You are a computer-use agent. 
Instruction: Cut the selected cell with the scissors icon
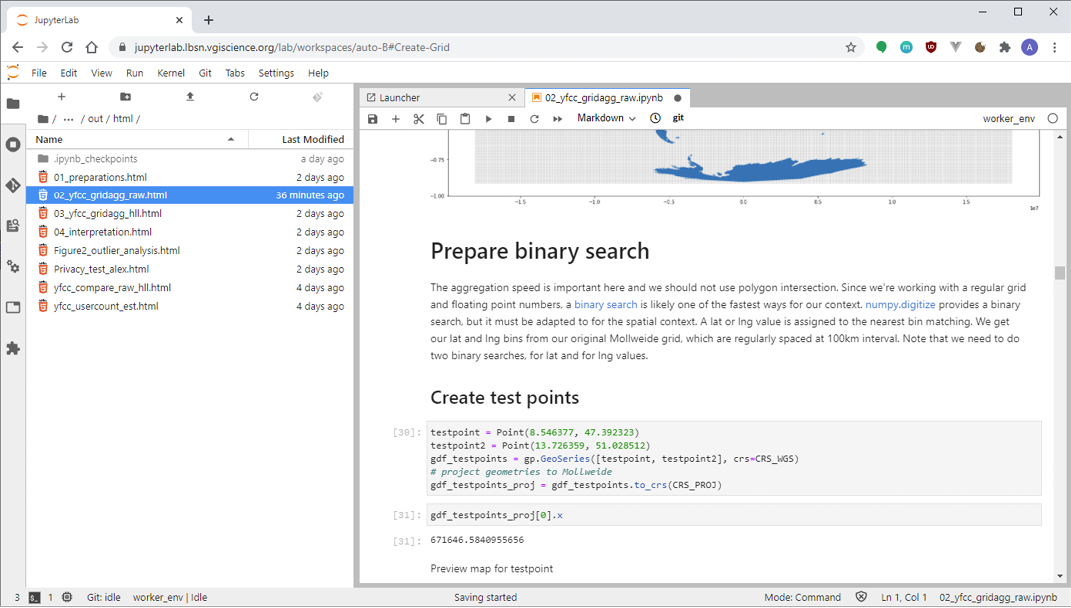pyautogui.click(x=419, y=119)
